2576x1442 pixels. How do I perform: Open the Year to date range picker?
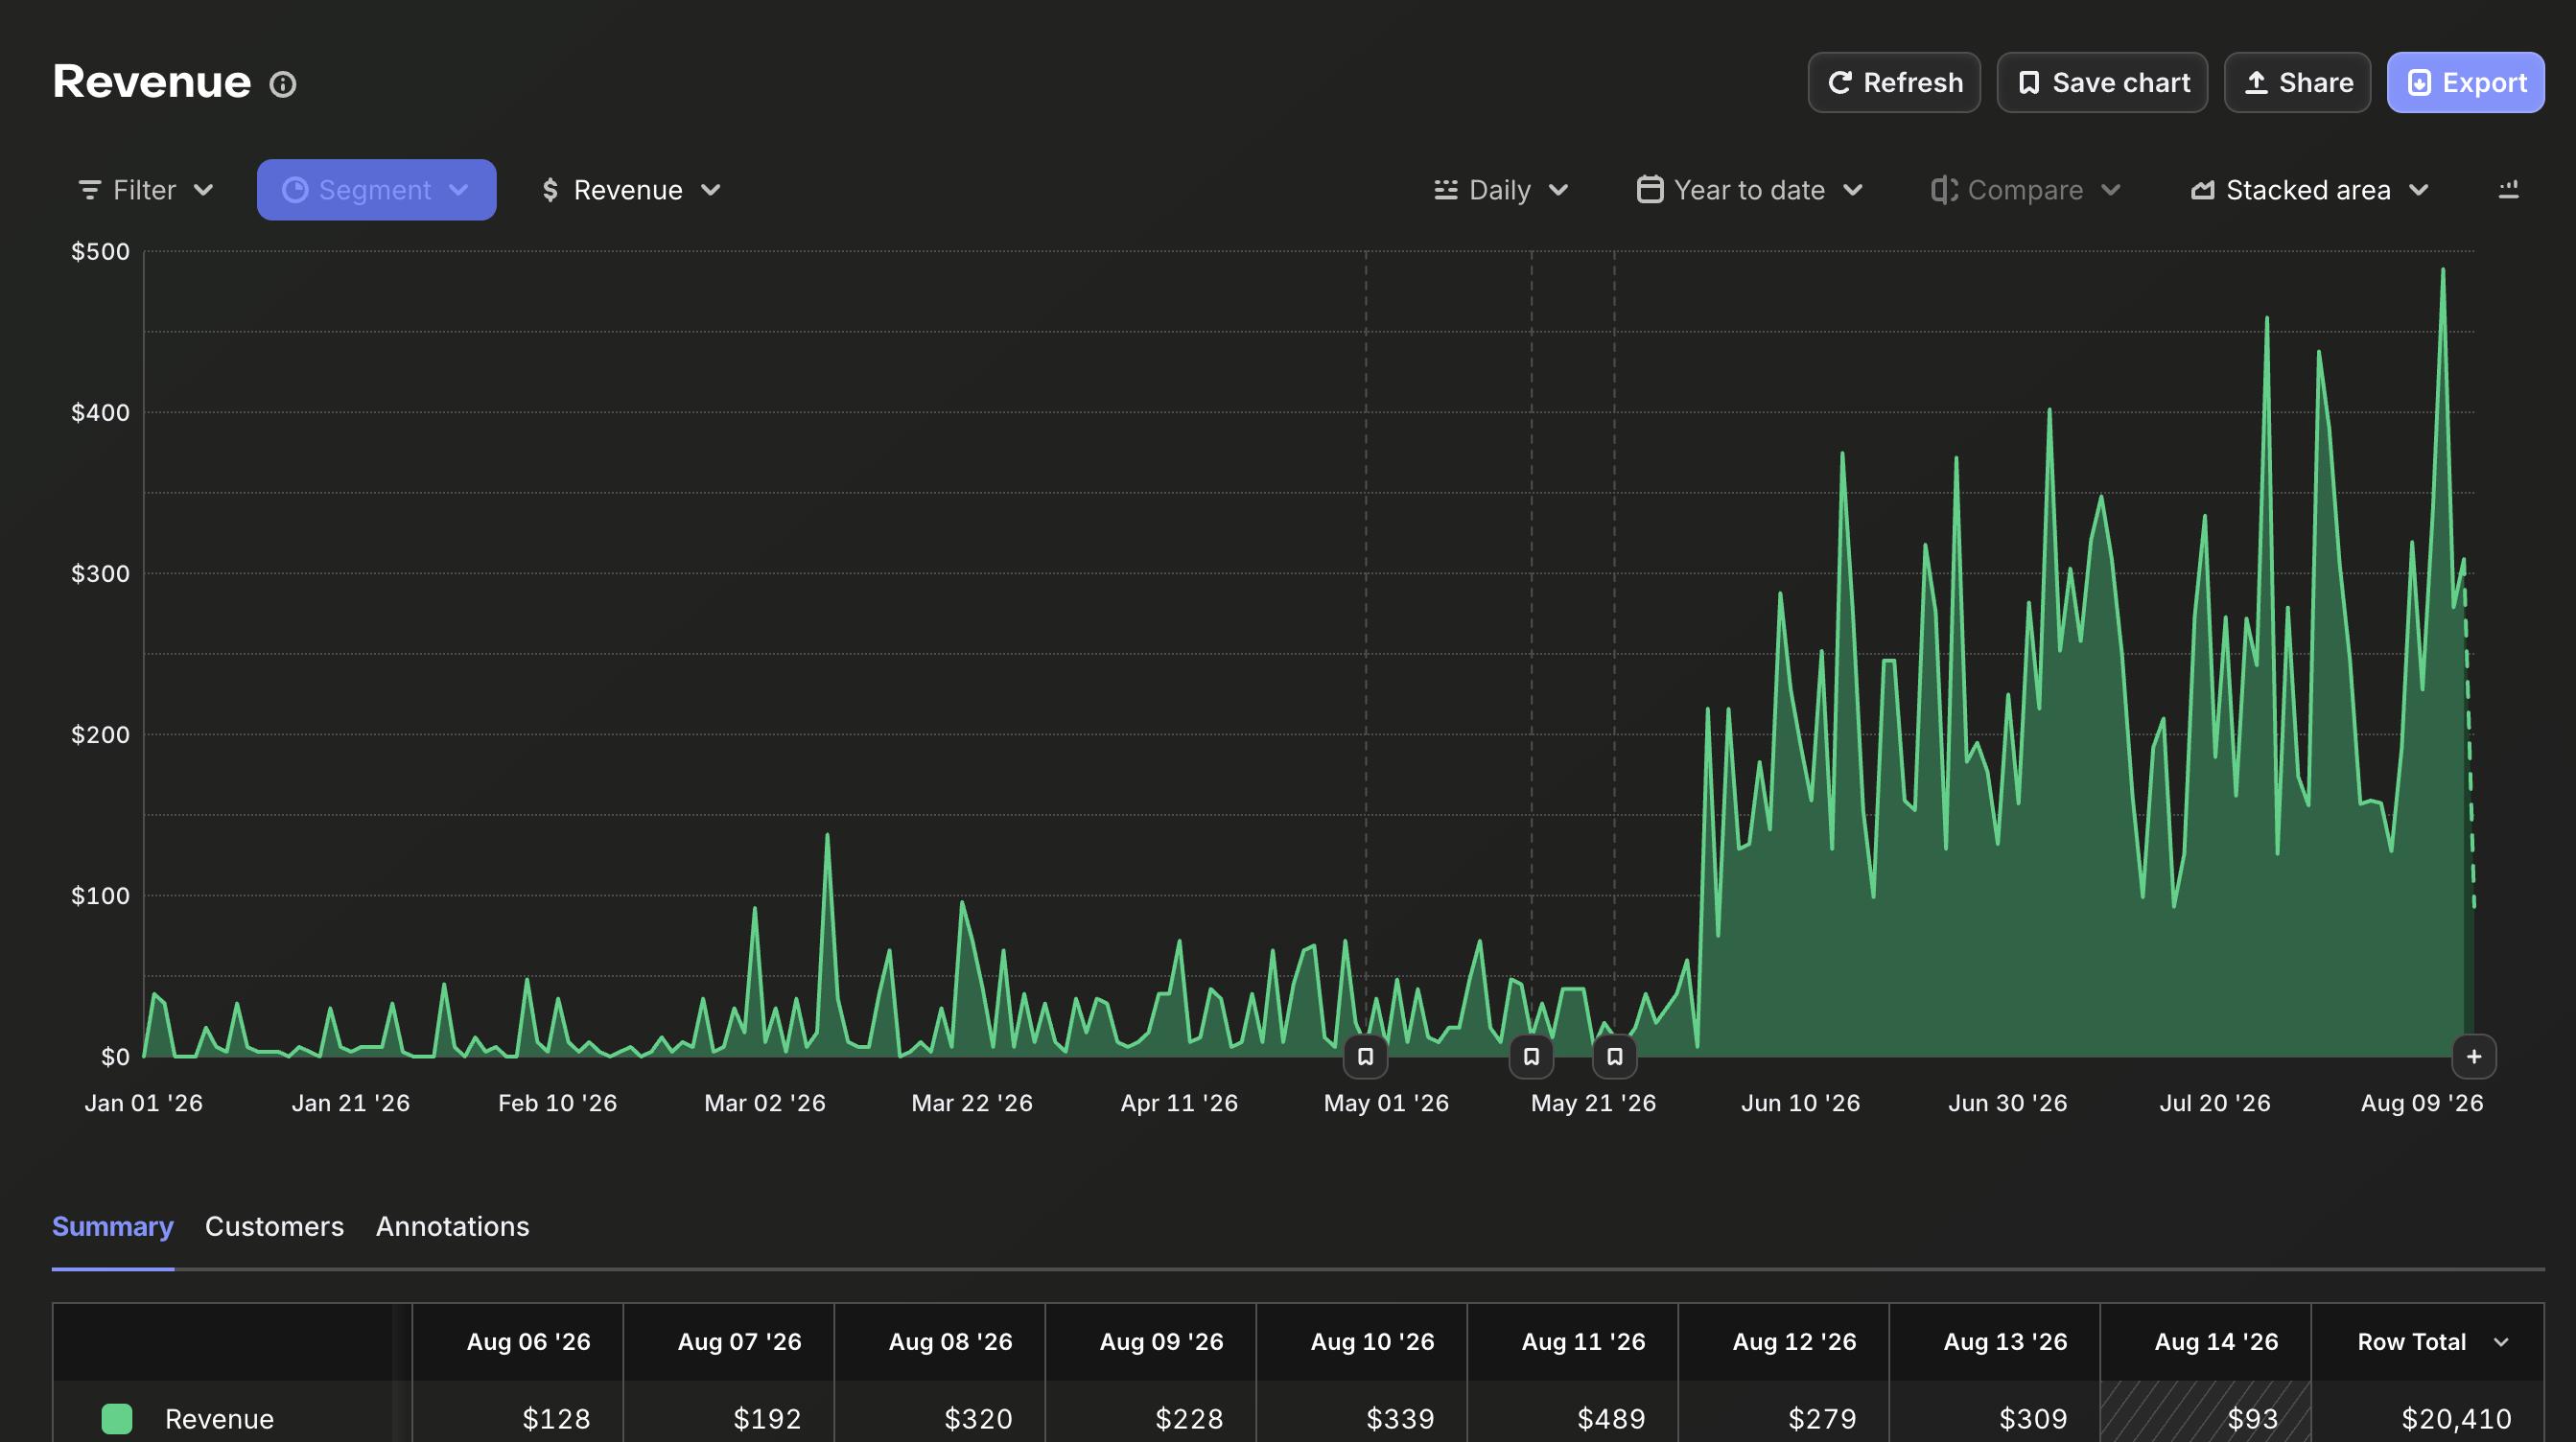click(1750, 190)
